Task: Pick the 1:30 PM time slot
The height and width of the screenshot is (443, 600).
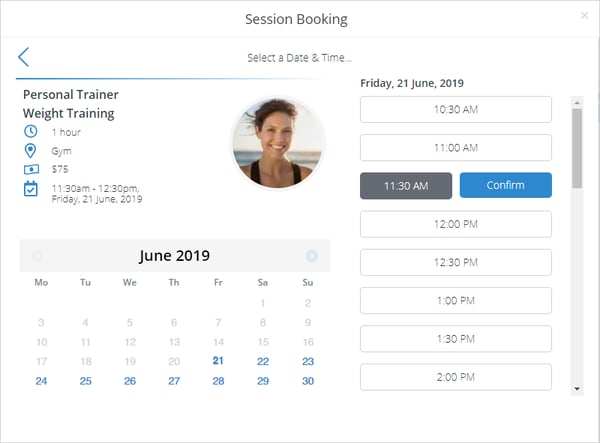Action: [456, 339]
